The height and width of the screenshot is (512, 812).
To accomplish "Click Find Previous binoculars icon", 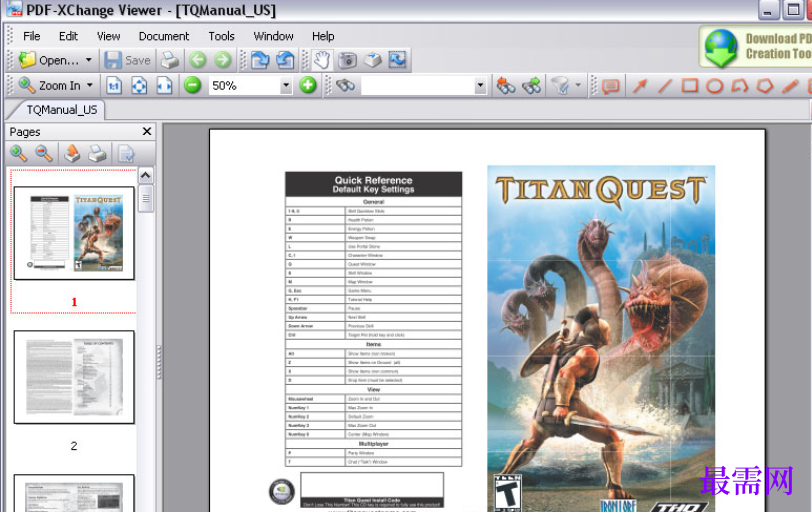I will tap(505, 85).
